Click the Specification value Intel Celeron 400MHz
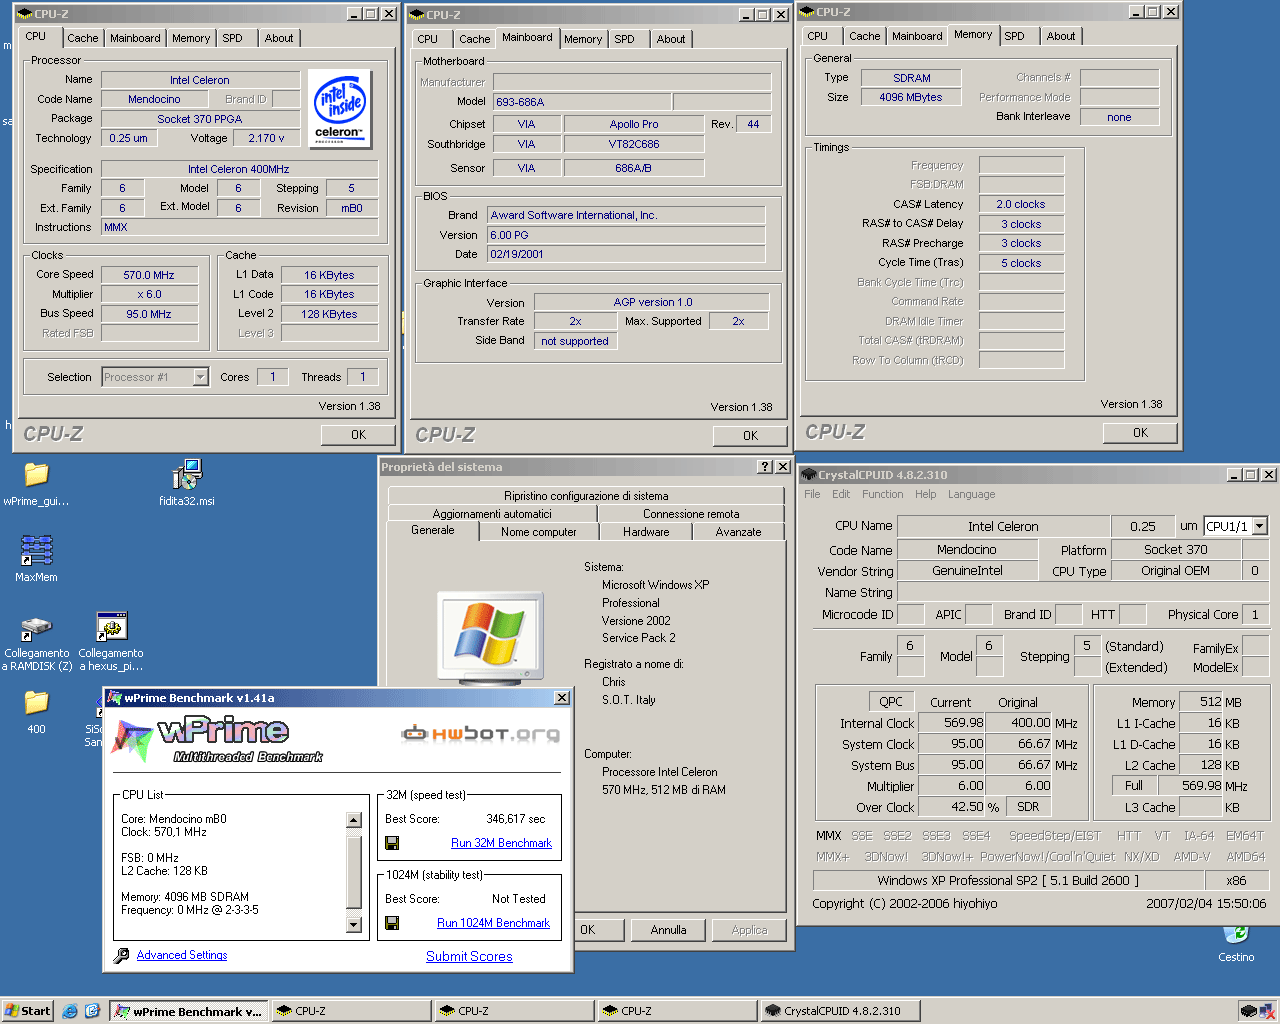This screenshot has height=1024, width=1280. point(239,169)
